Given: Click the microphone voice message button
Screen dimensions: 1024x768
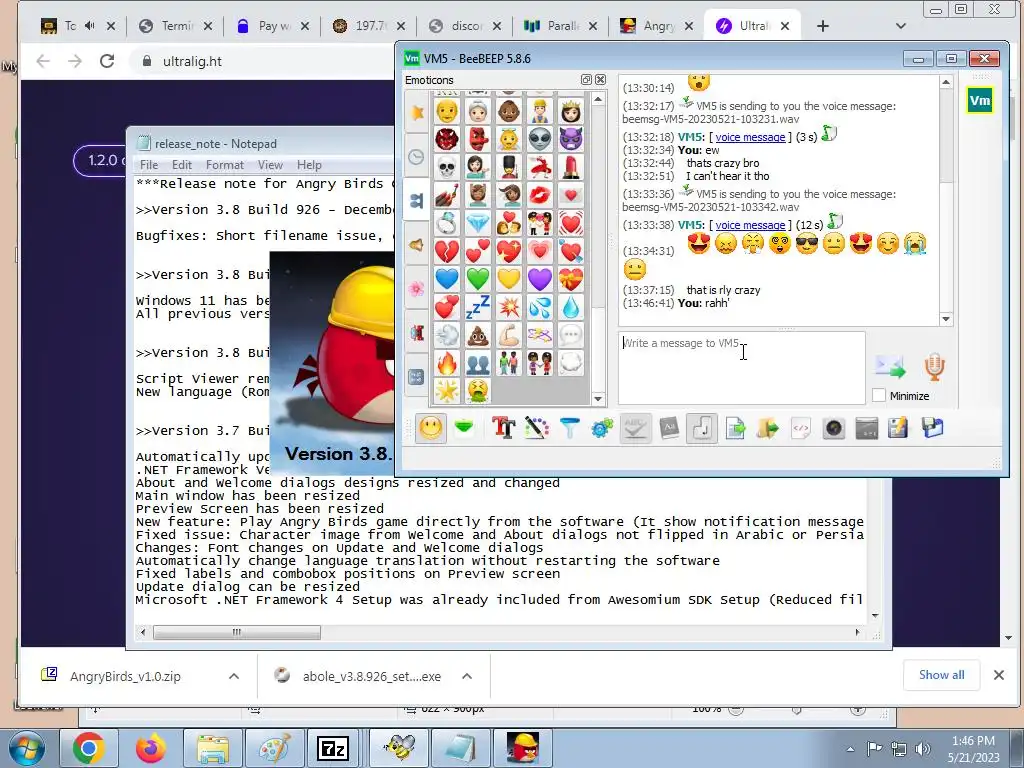Looking at the screenshot, I should pos(935,367).
